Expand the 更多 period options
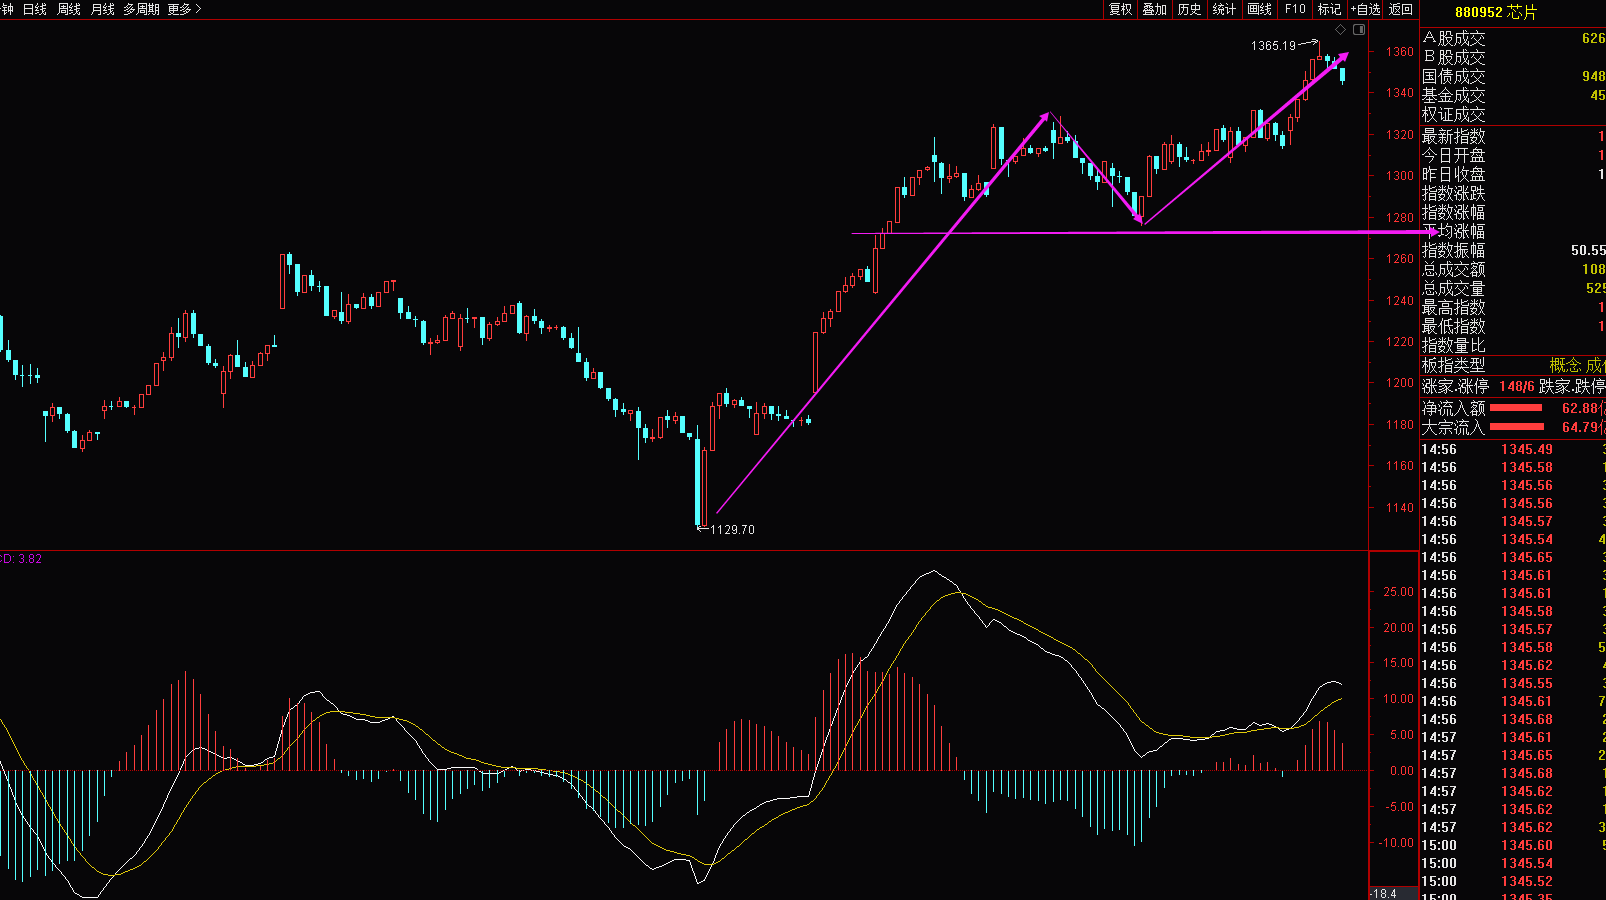Viewport: 1606px width, 900px height. [184, 9]
